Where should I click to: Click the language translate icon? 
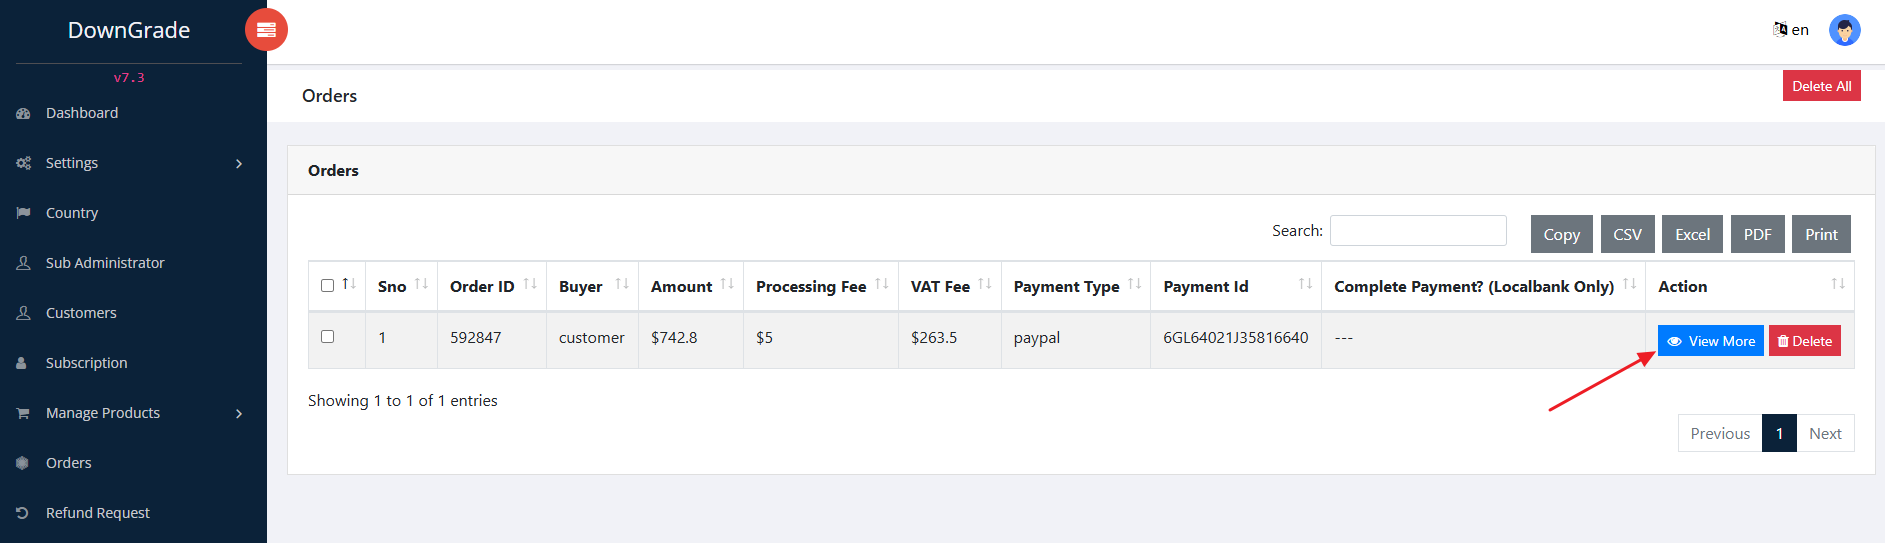(x=1780, y=29)
